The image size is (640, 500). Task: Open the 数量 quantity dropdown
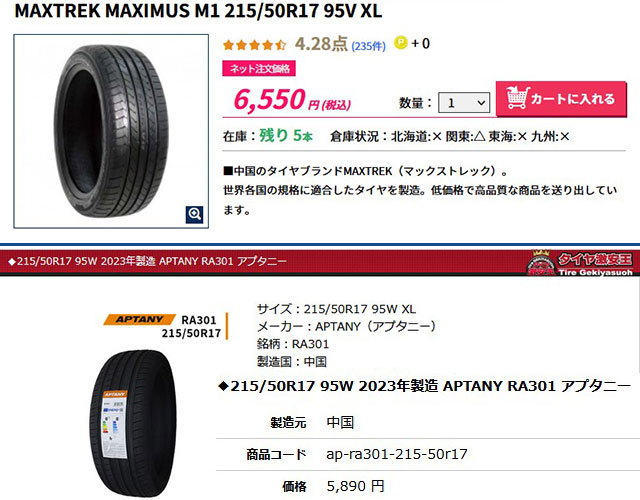[464, 102]
